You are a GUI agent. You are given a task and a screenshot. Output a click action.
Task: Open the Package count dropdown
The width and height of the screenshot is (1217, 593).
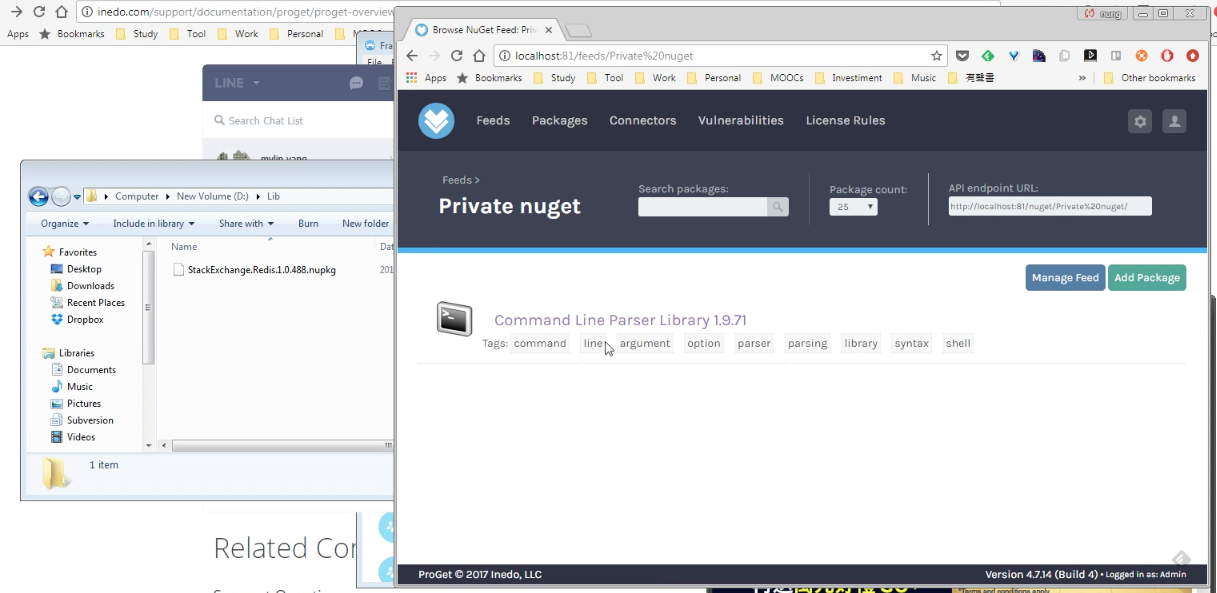pos(853,207)
